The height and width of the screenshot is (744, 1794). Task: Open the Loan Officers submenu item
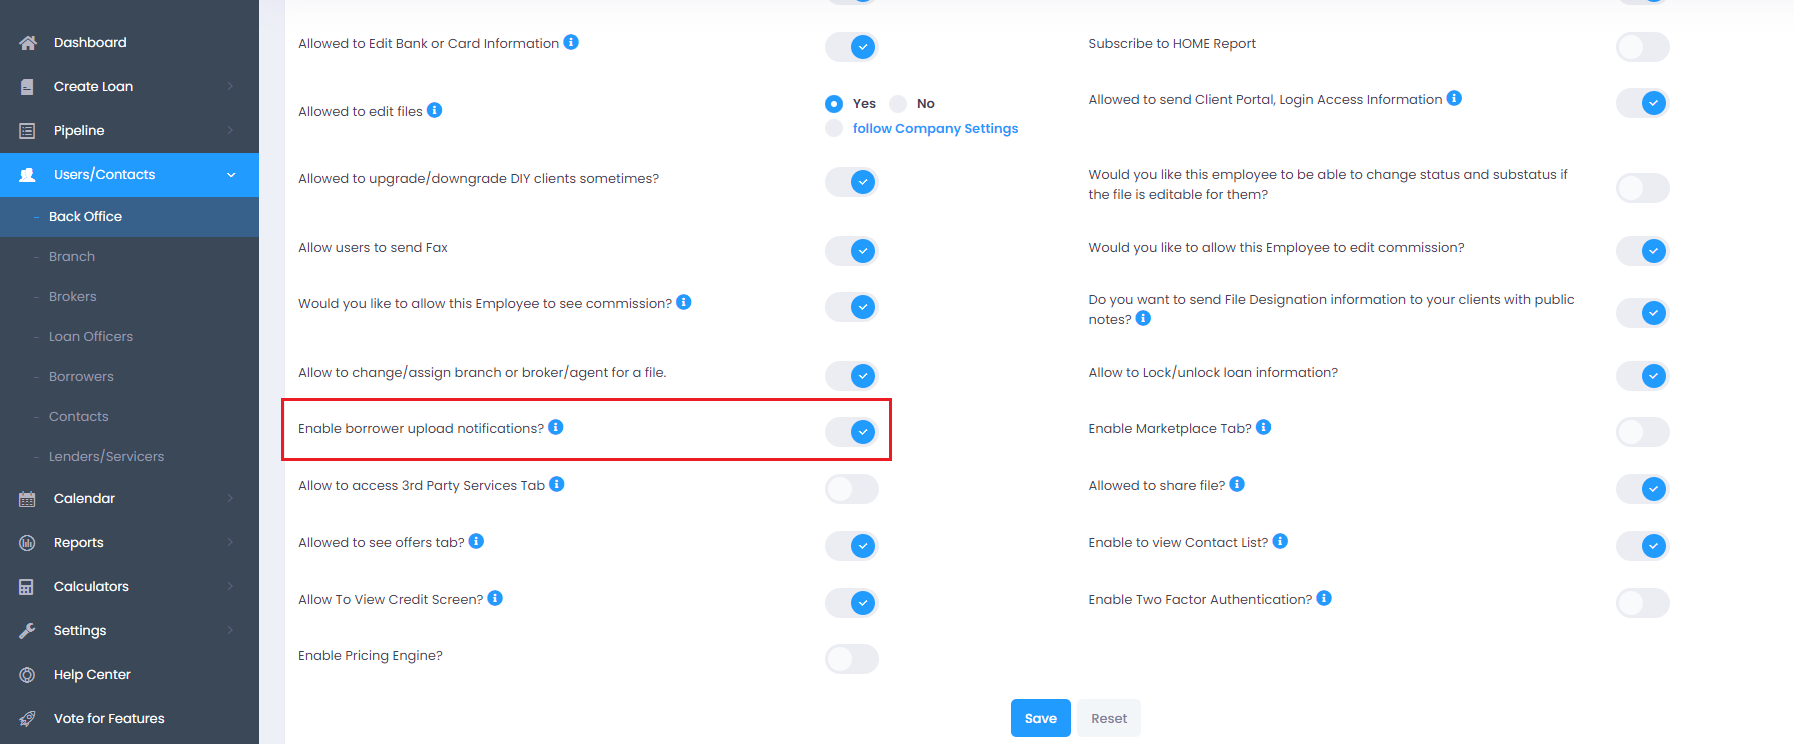pos(91,337)
